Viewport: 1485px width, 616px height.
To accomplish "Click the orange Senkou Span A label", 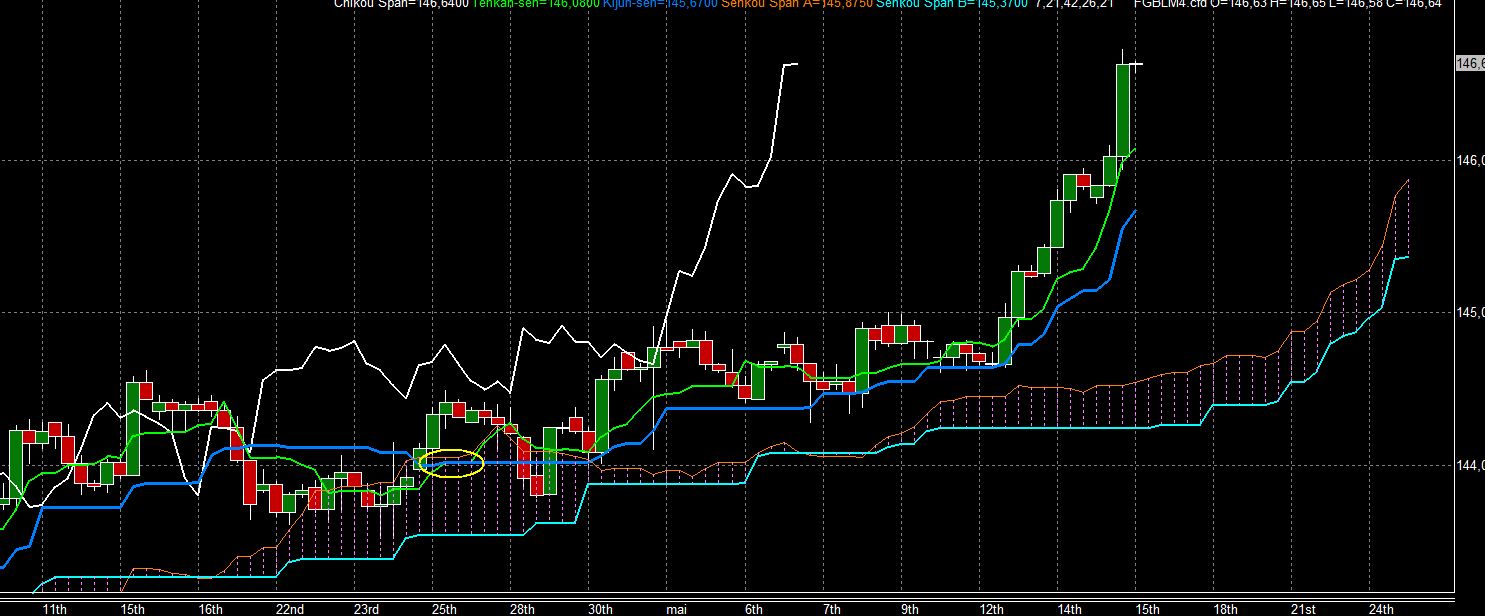I will click(x=798, y=4).
